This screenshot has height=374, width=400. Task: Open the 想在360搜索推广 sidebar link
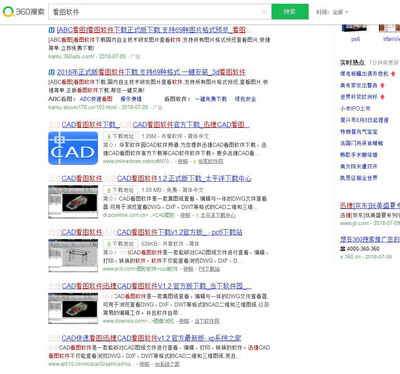pyautogui.click(x=370, y=239)
